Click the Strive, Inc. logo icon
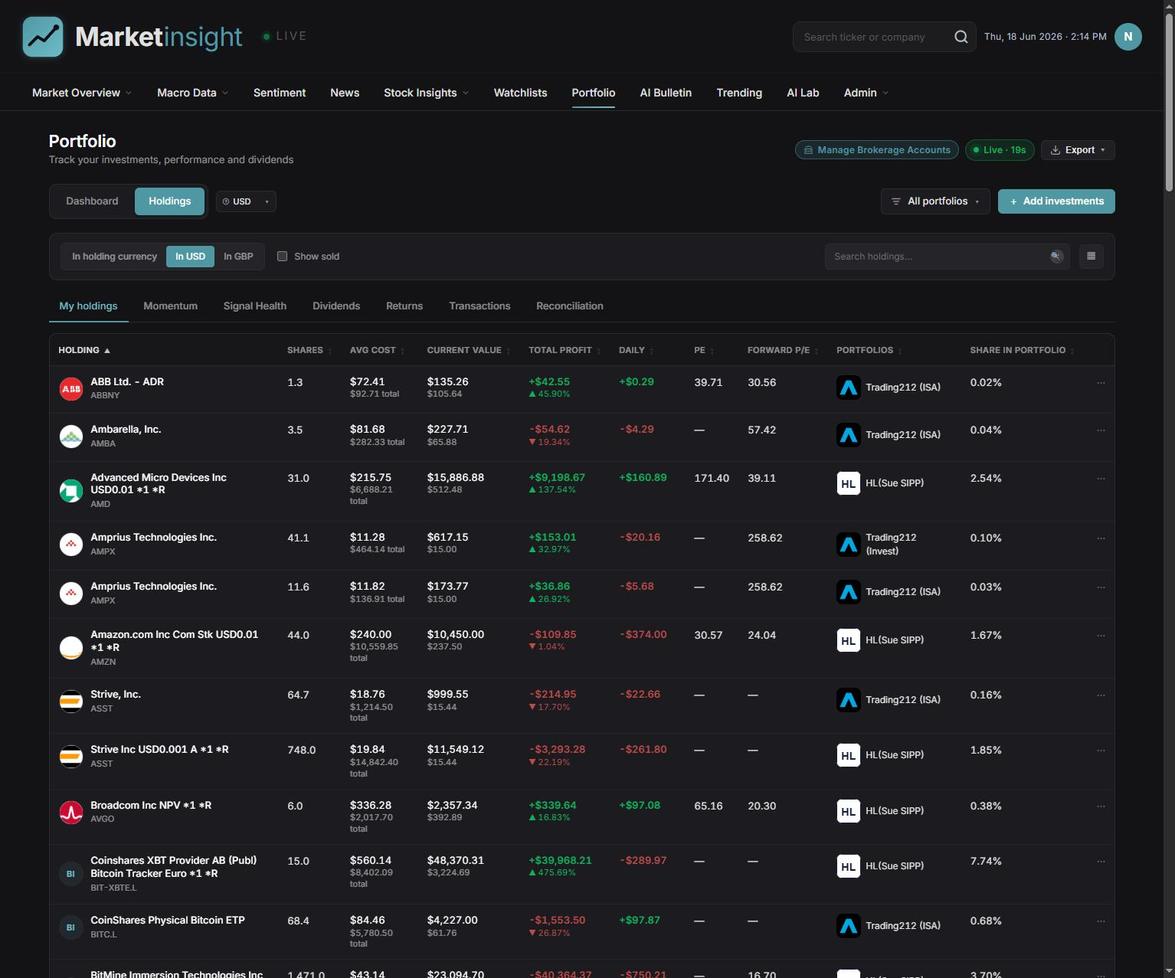The width and height of the screenshot is (1175, 978). tap(71, 701)
